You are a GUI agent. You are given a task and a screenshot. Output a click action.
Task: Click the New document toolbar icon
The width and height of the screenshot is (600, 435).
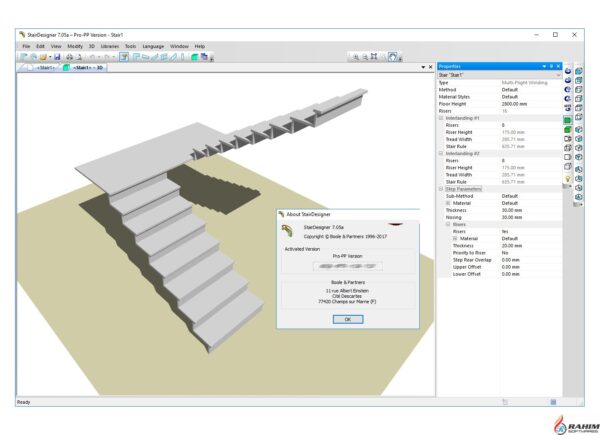coord(24,57)
